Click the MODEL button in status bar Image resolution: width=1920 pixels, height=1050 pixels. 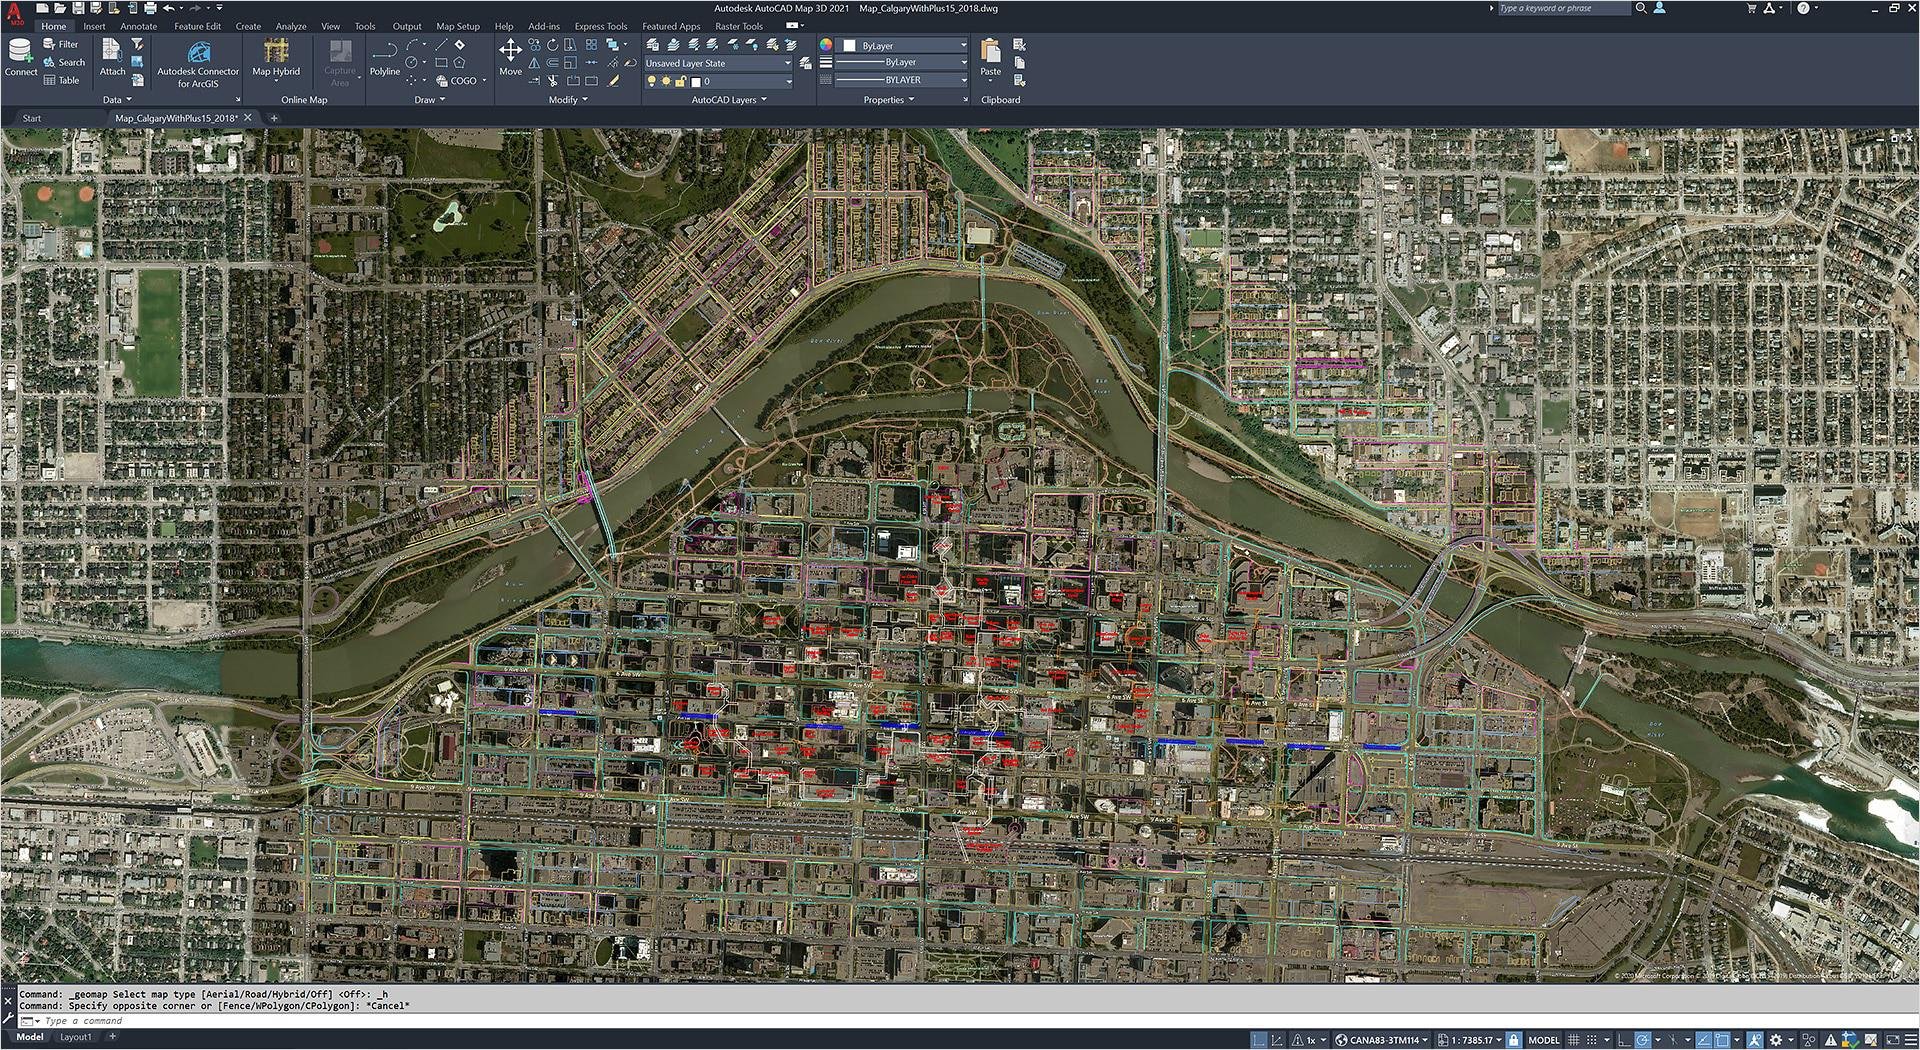[1543, 1040]
